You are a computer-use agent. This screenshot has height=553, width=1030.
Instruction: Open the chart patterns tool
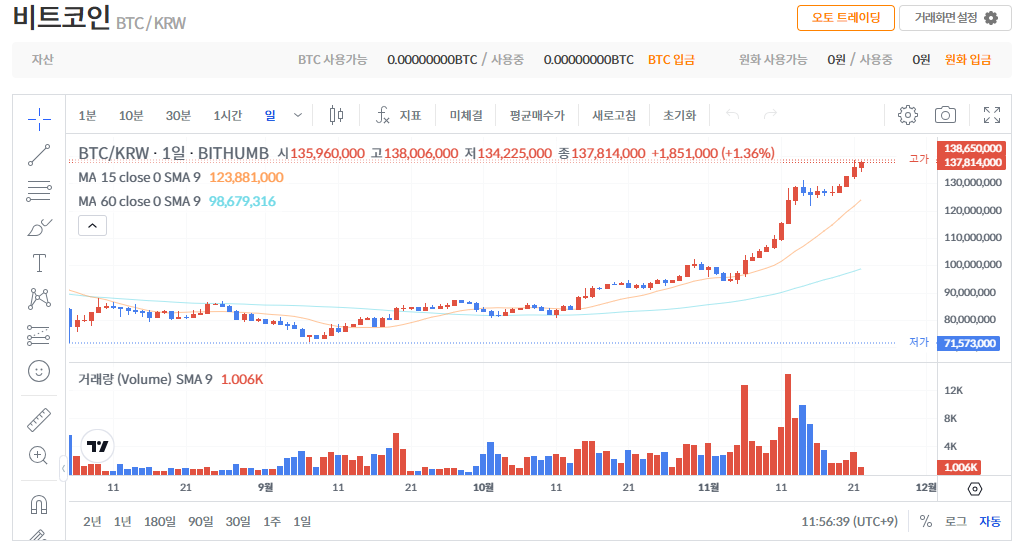click(x=39, y=299)
